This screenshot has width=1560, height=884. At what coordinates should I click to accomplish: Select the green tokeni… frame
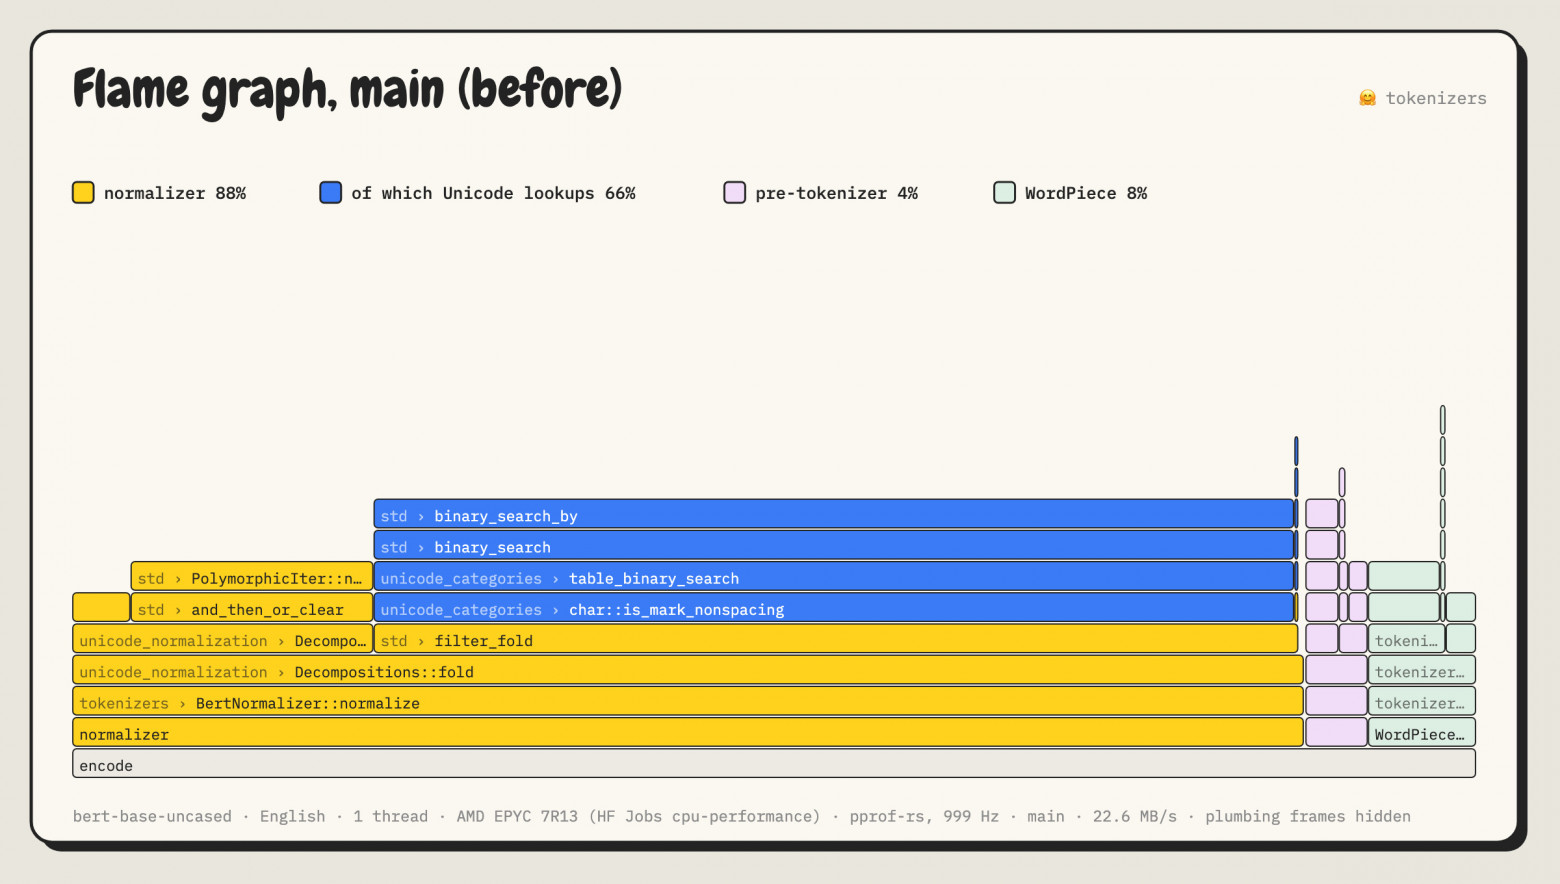tap(1406, 639)
